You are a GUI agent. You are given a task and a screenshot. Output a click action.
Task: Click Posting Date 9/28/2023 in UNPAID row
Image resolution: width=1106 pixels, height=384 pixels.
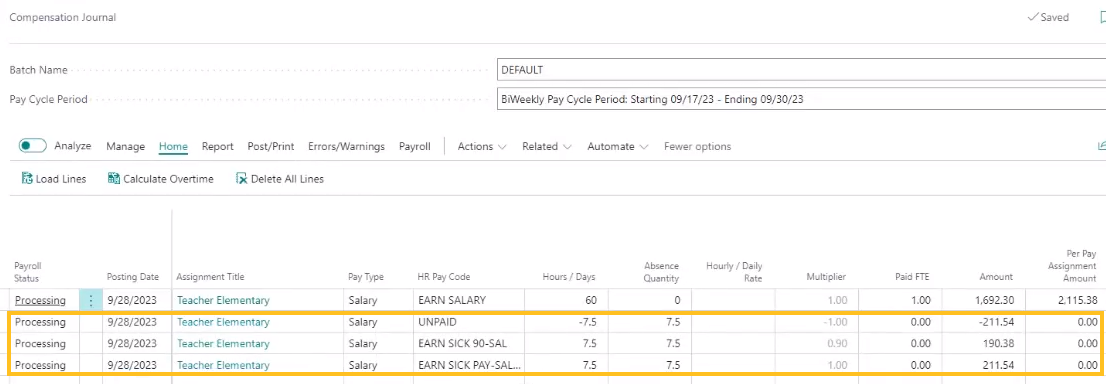coord(132,322)
